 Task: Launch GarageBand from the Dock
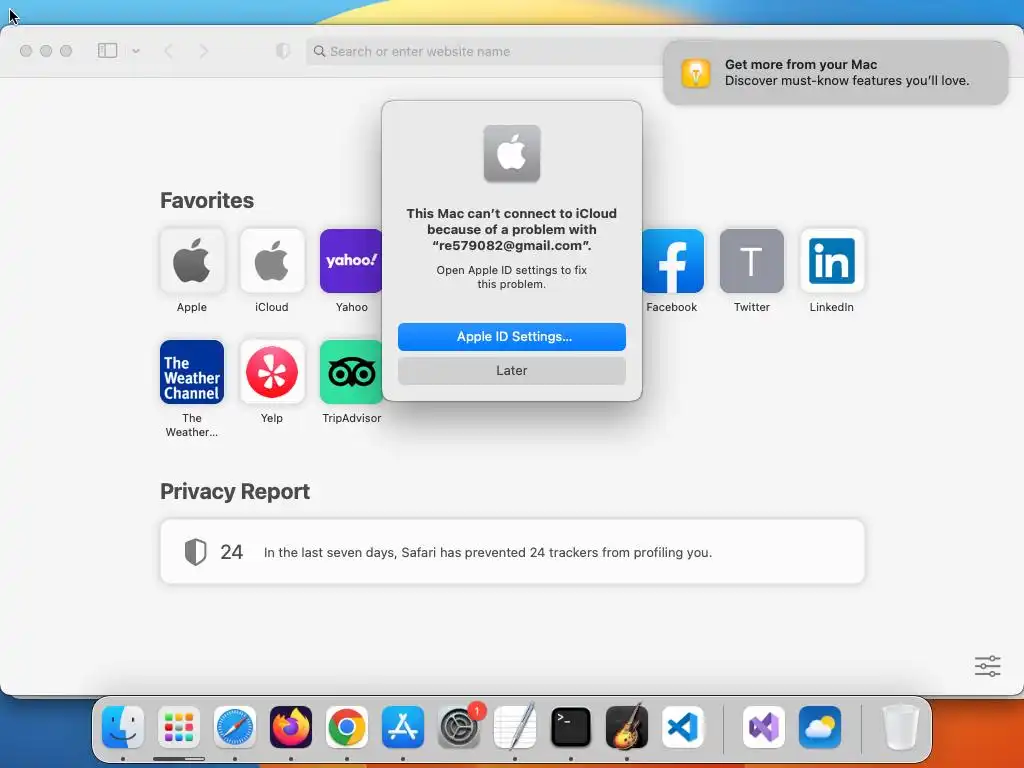click(x=627, y=727)
